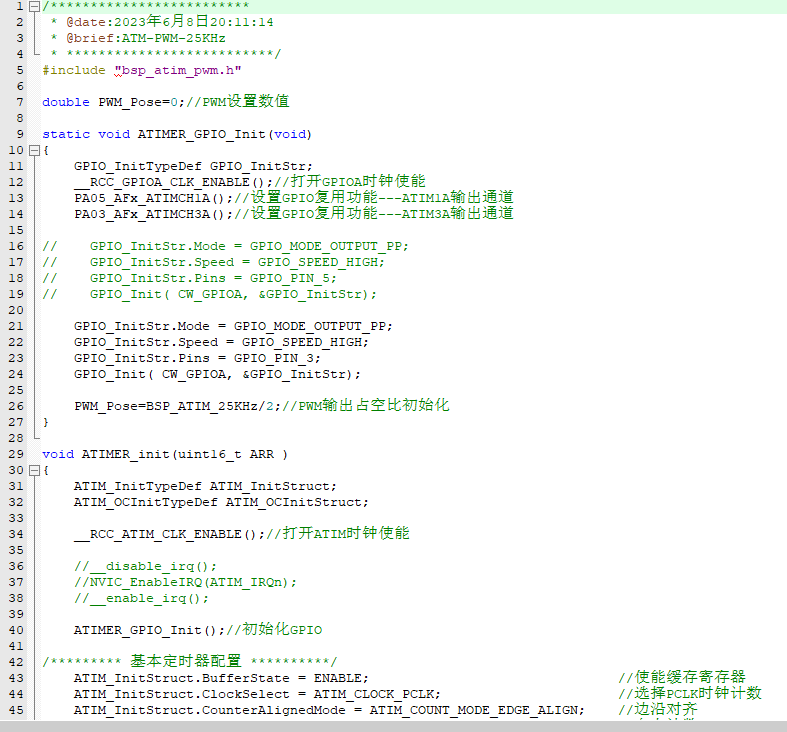Image resolution: width=787 pixels, height=732 pixels.
Task: Click __RCC_ATIM_CLK_ENABLE() call
Action: coord(166,534)
